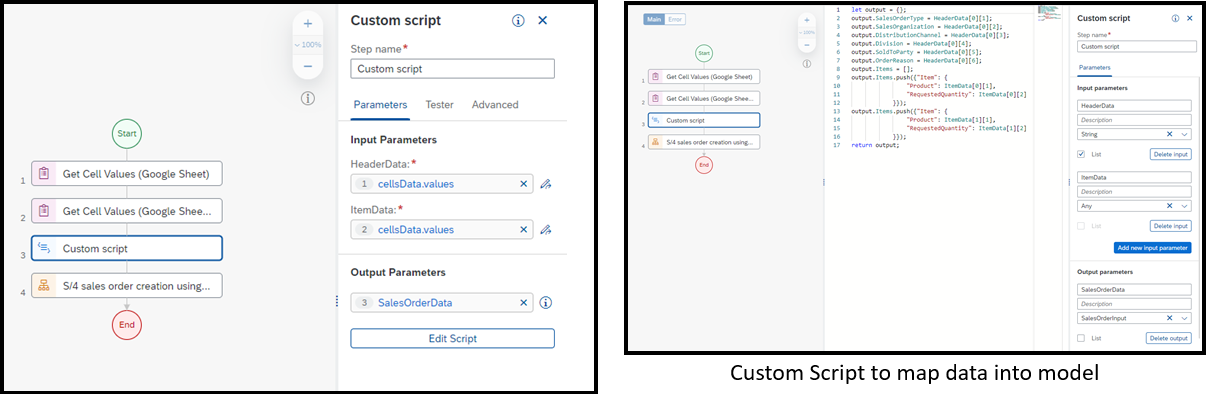Image resolution: width=1211 pixels, height=394 pixels.
Task: Uncheck List checkbox under HeaderData input
Action: [x=1081, y=154]
